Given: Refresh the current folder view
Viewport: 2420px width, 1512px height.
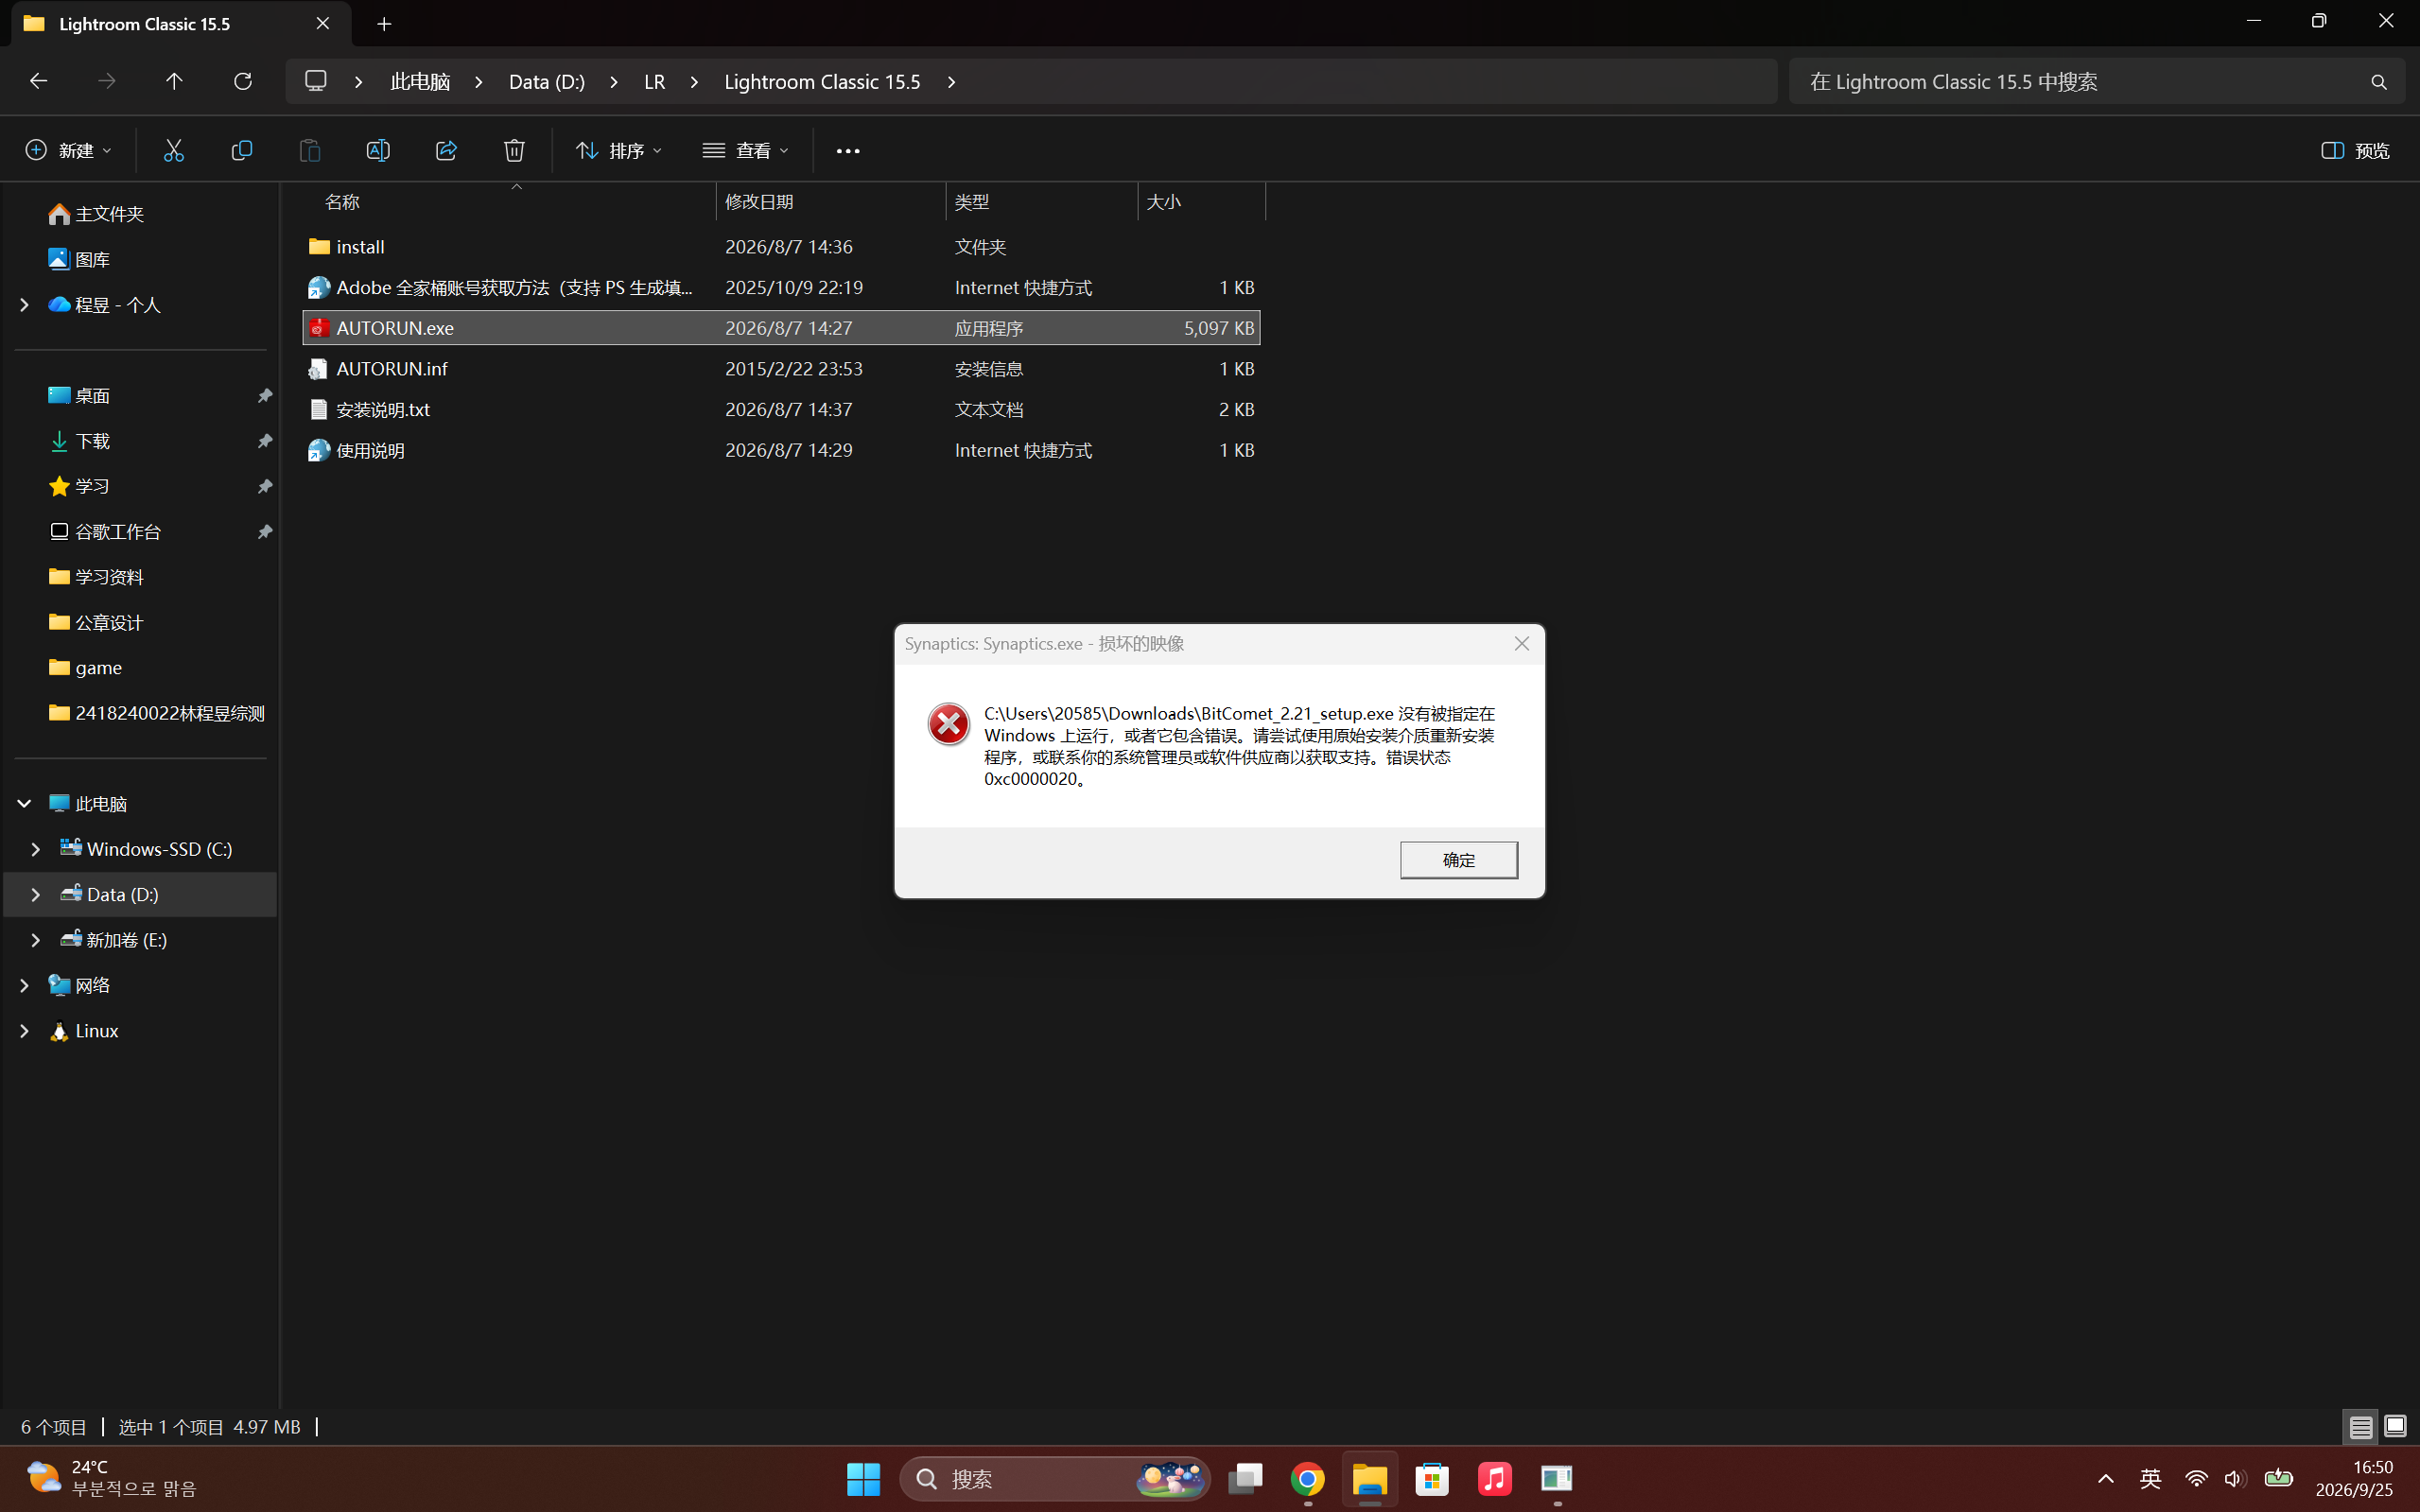Looking at the screenshot, I should (x=242, y=81).
